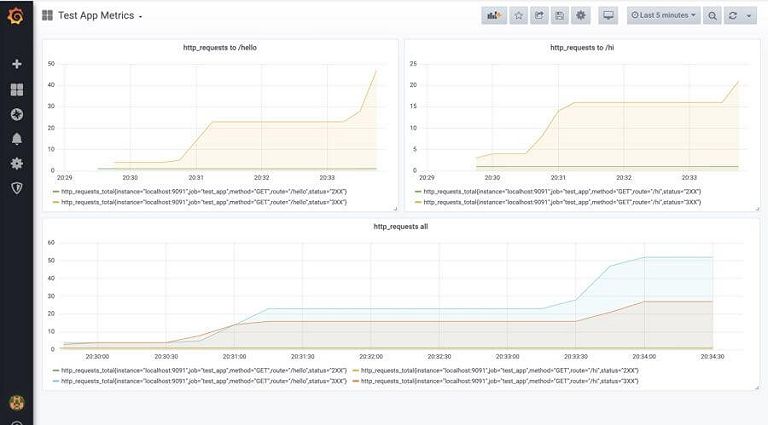Viewport: 768px width, 425px height.
Task: Open the Configuration gear in the sidebar
Action: (17, 163)
